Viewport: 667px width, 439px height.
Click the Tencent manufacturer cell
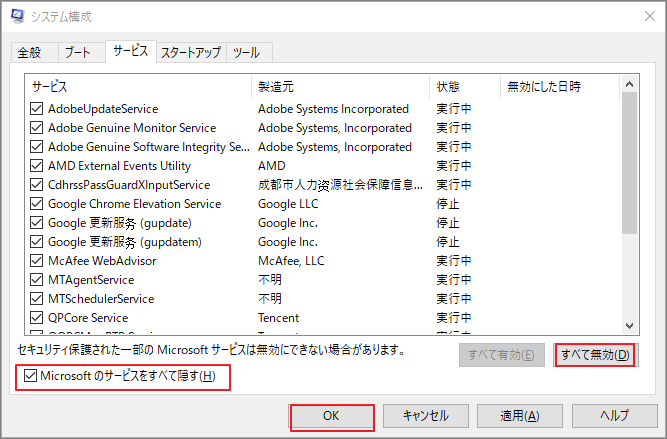pyautogui.click(x=279, y=318)
